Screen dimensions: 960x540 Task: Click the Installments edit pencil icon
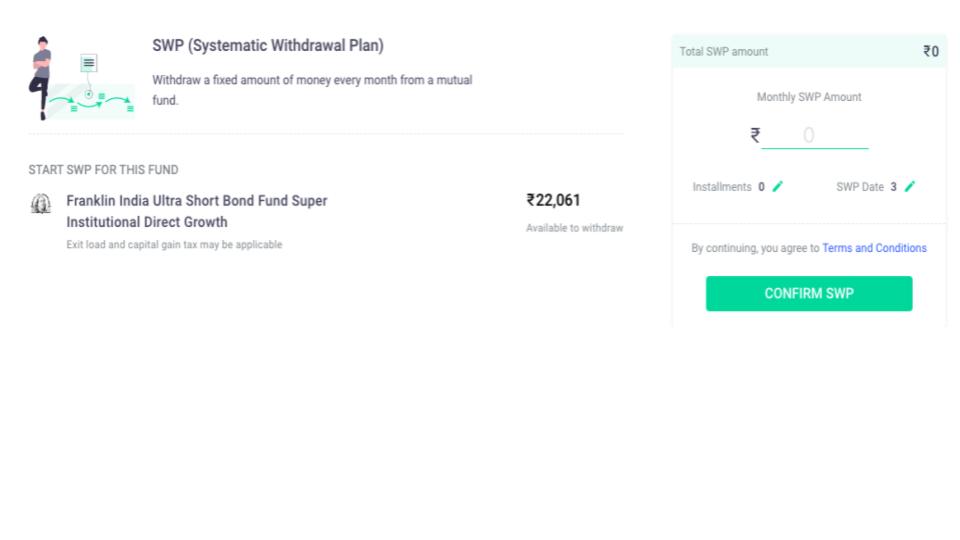(778, 187)
